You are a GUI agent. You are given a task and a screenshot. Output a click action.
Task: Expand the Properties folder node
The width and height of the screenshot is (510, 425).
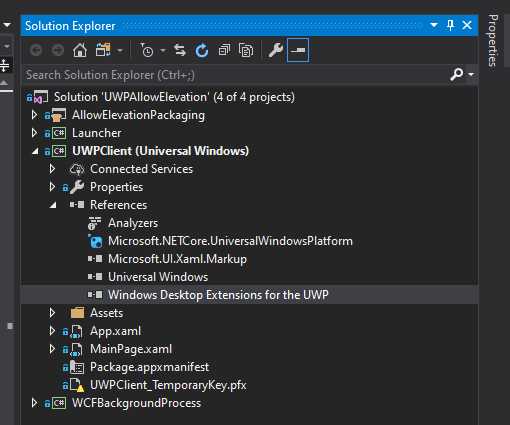click(52, 187)
